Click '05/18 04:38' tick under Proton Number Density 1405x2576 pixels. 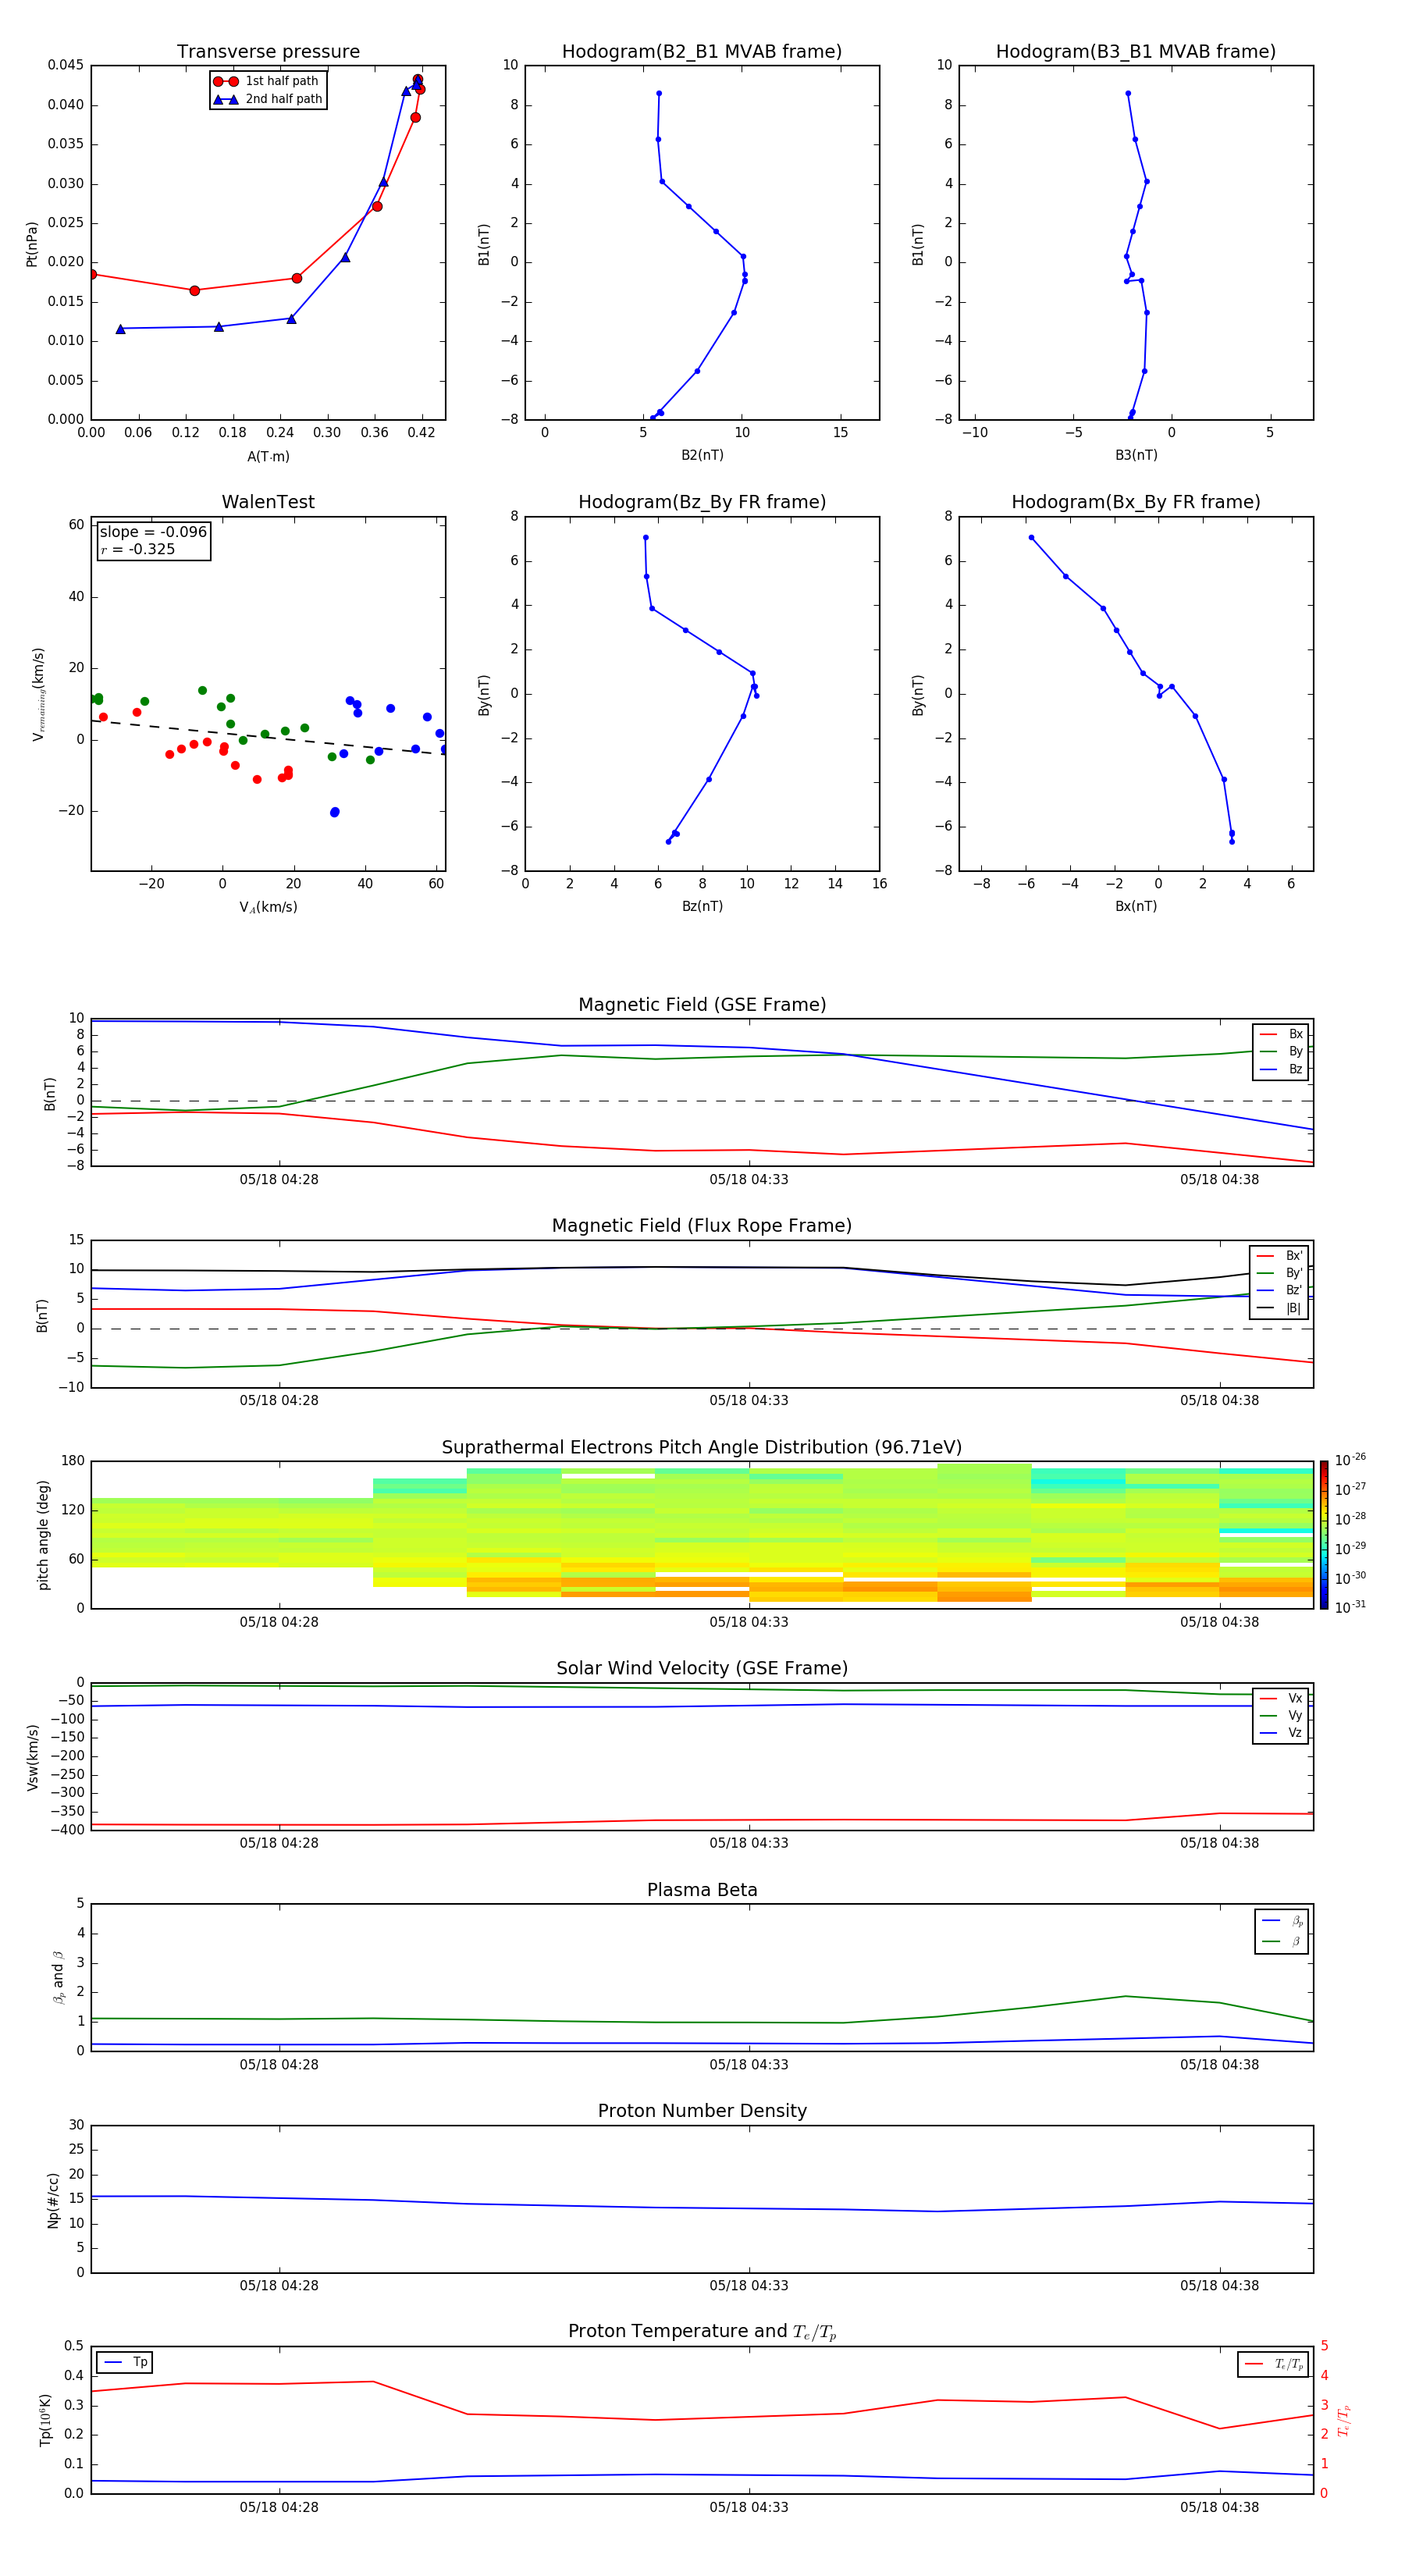1219,2286
